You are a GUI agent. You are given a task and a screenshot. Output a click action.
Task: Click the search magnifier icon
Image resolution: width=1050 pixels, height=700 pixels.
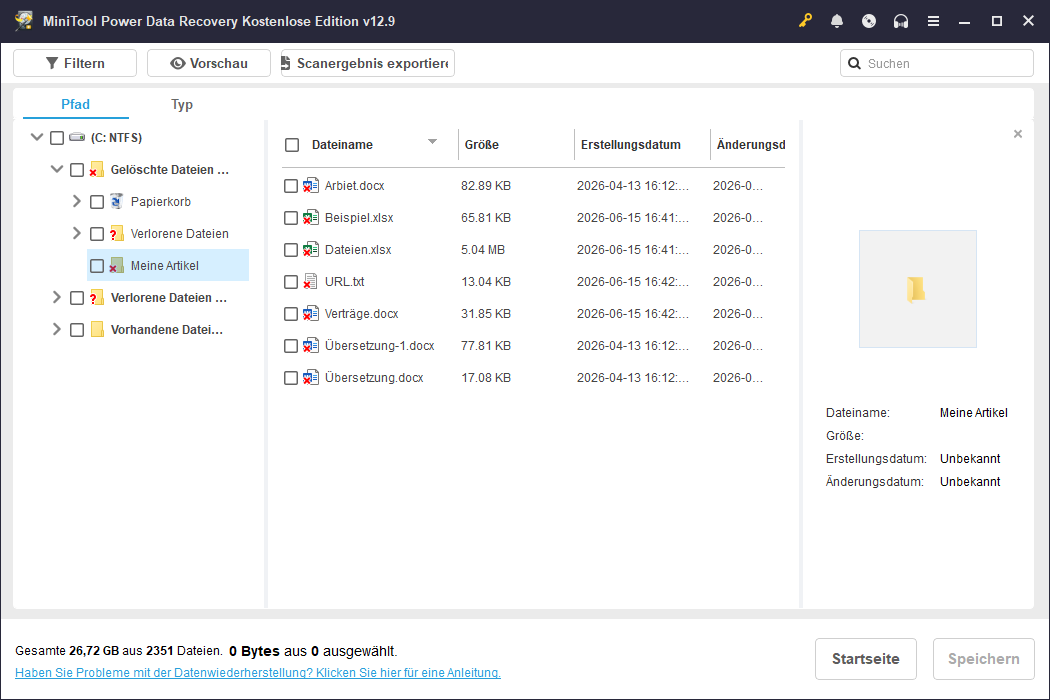tap(854, 64)
